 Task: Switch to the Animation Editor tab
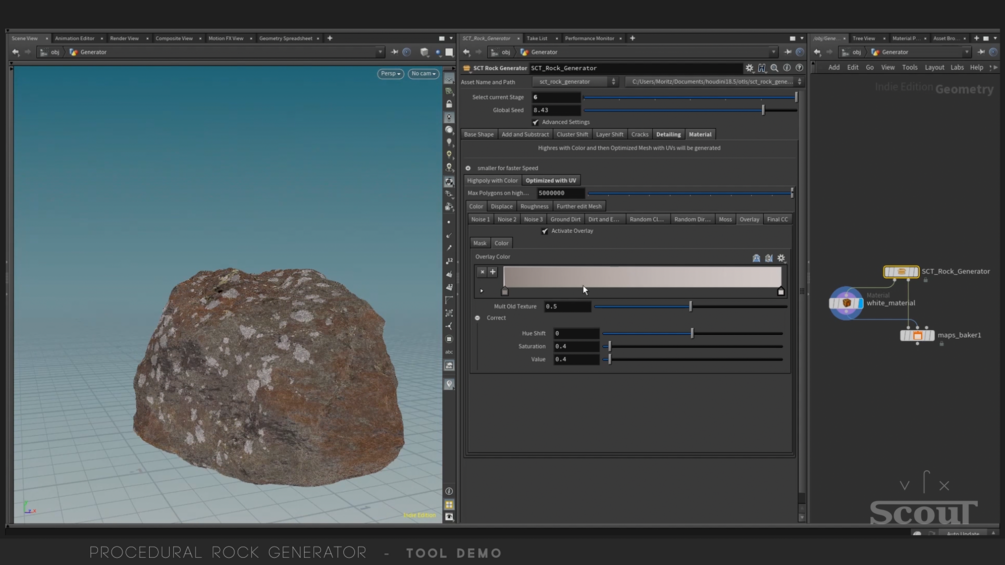click(75, 38)
